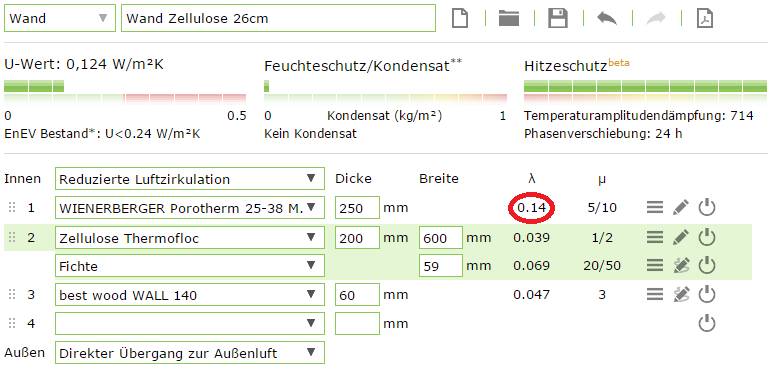Click Phasenverschiebung: 24 h text
The width and height of the screenshot is (782, 392).
point(603,134)
